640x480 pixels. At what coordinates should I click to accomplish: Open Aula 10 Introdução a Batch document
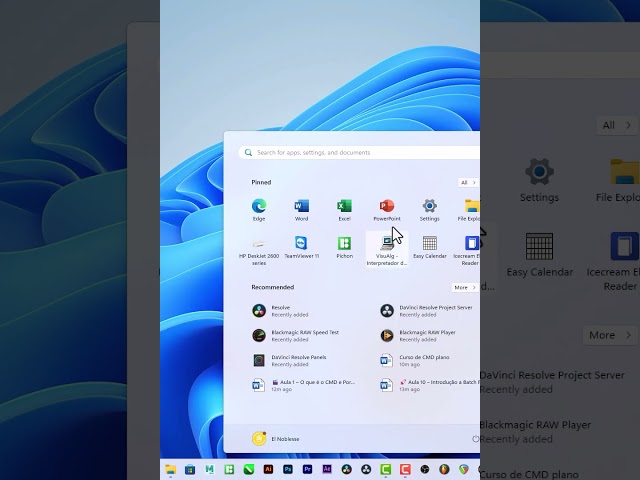pos(428,385)
